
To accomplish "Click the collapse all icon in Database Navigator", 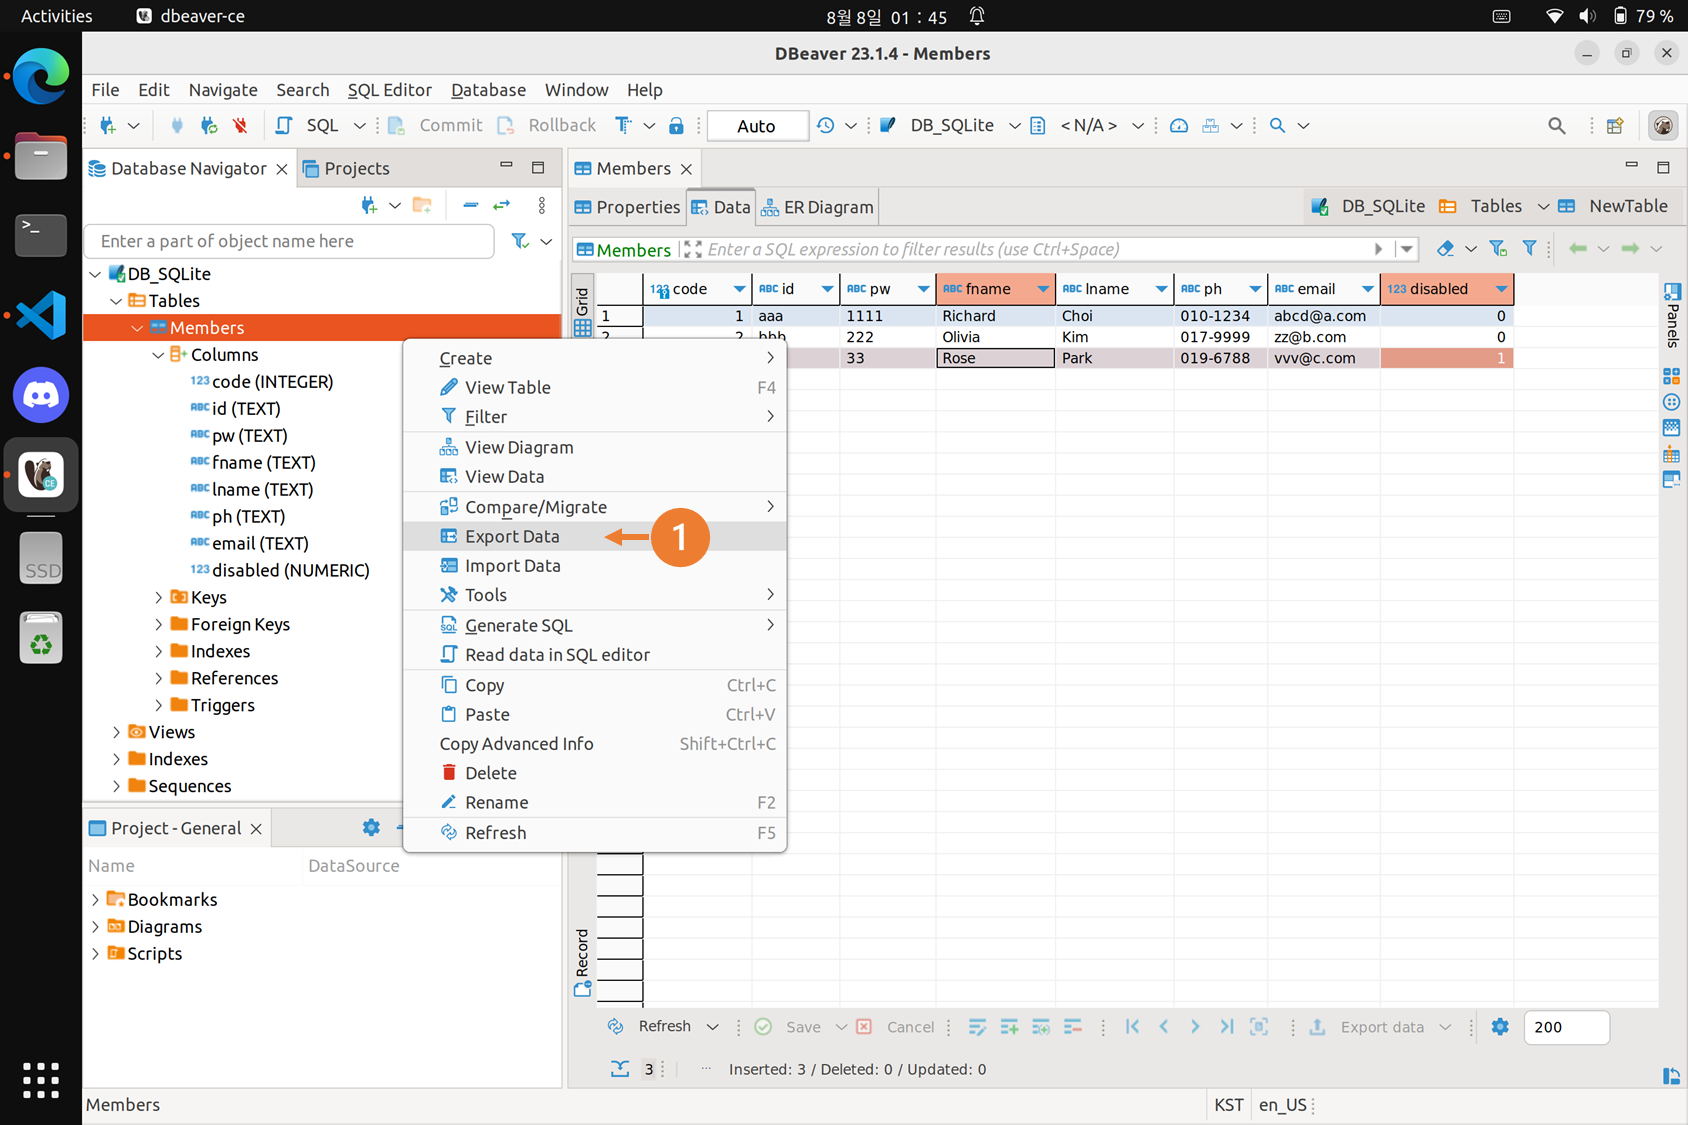I will point(470,205).
